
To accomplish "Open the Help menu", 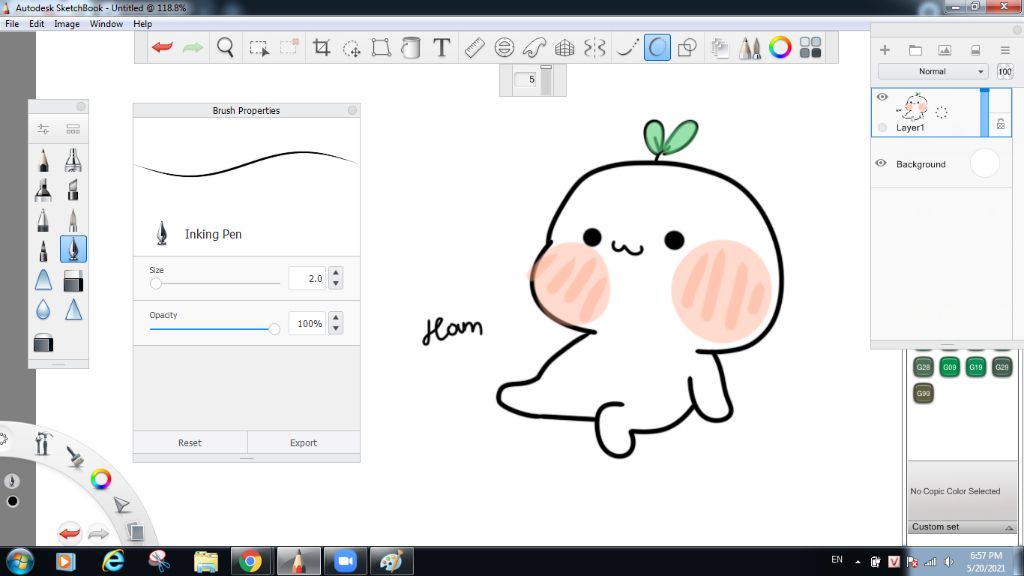I will coord(142,24).
